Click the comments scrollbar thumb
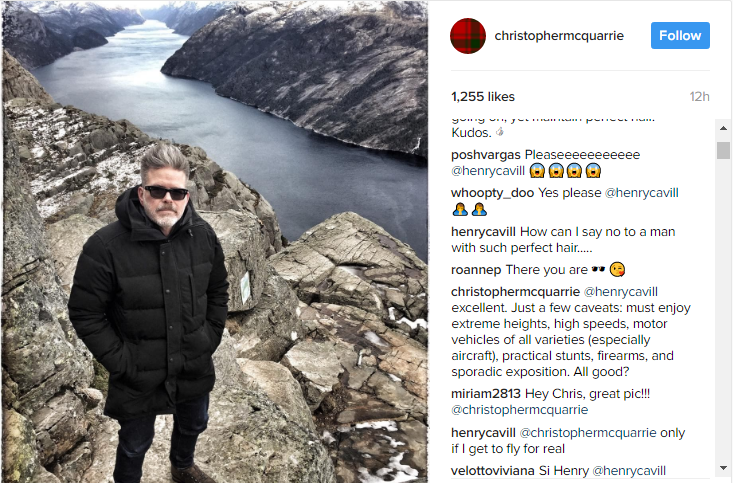This screenshot has width=733, height=483. 723,151
